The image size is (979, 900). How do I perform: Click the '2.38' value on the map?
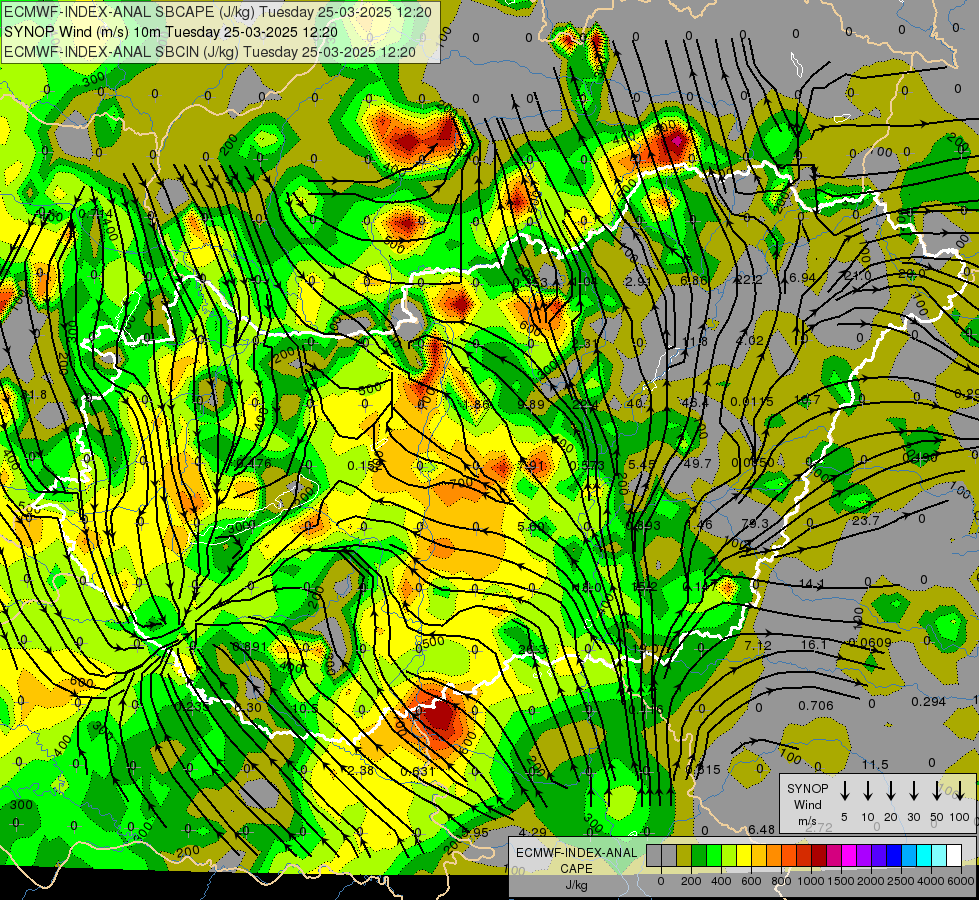(x=360, y=770)
